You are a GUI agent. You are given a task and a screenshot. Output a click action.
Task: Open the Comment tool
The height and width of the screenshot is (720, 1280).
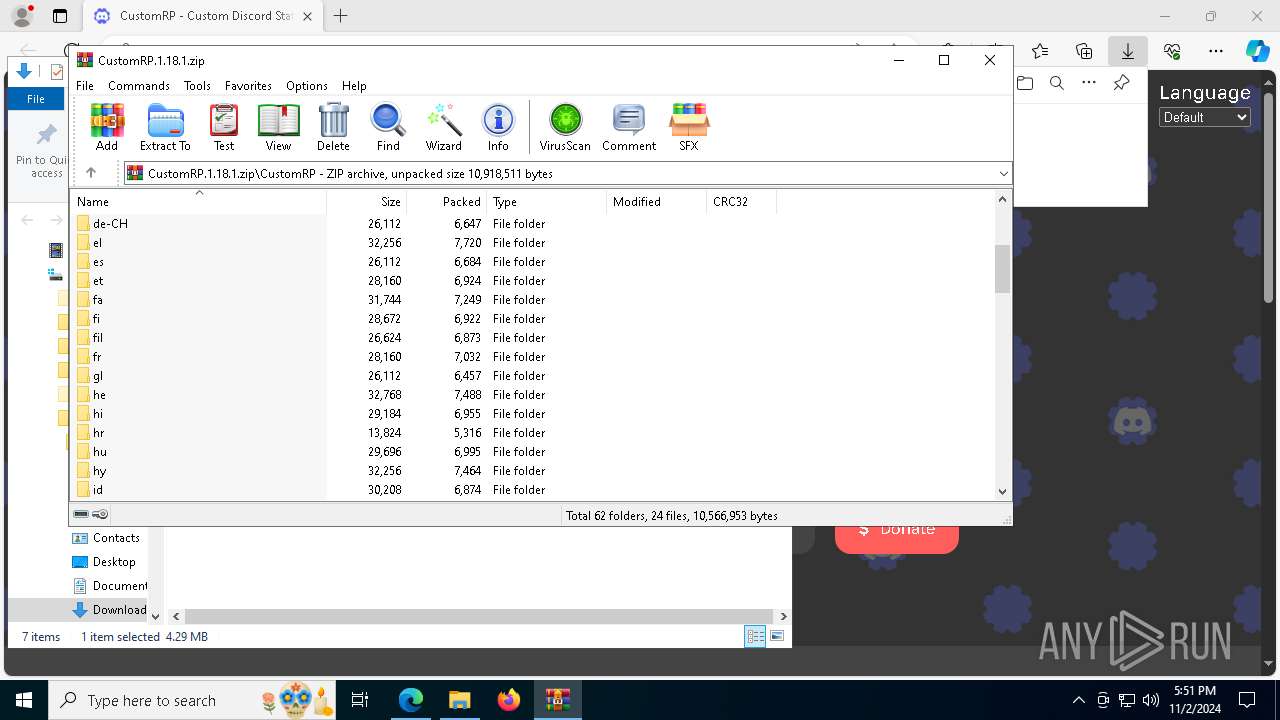(629, 127)
